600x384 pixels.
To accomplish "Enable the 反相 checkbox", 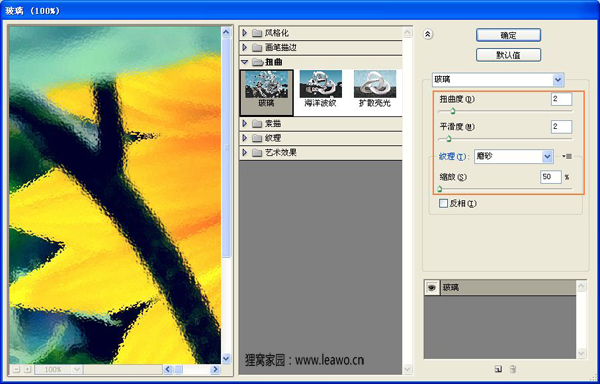I will click(x=443, y=203).
